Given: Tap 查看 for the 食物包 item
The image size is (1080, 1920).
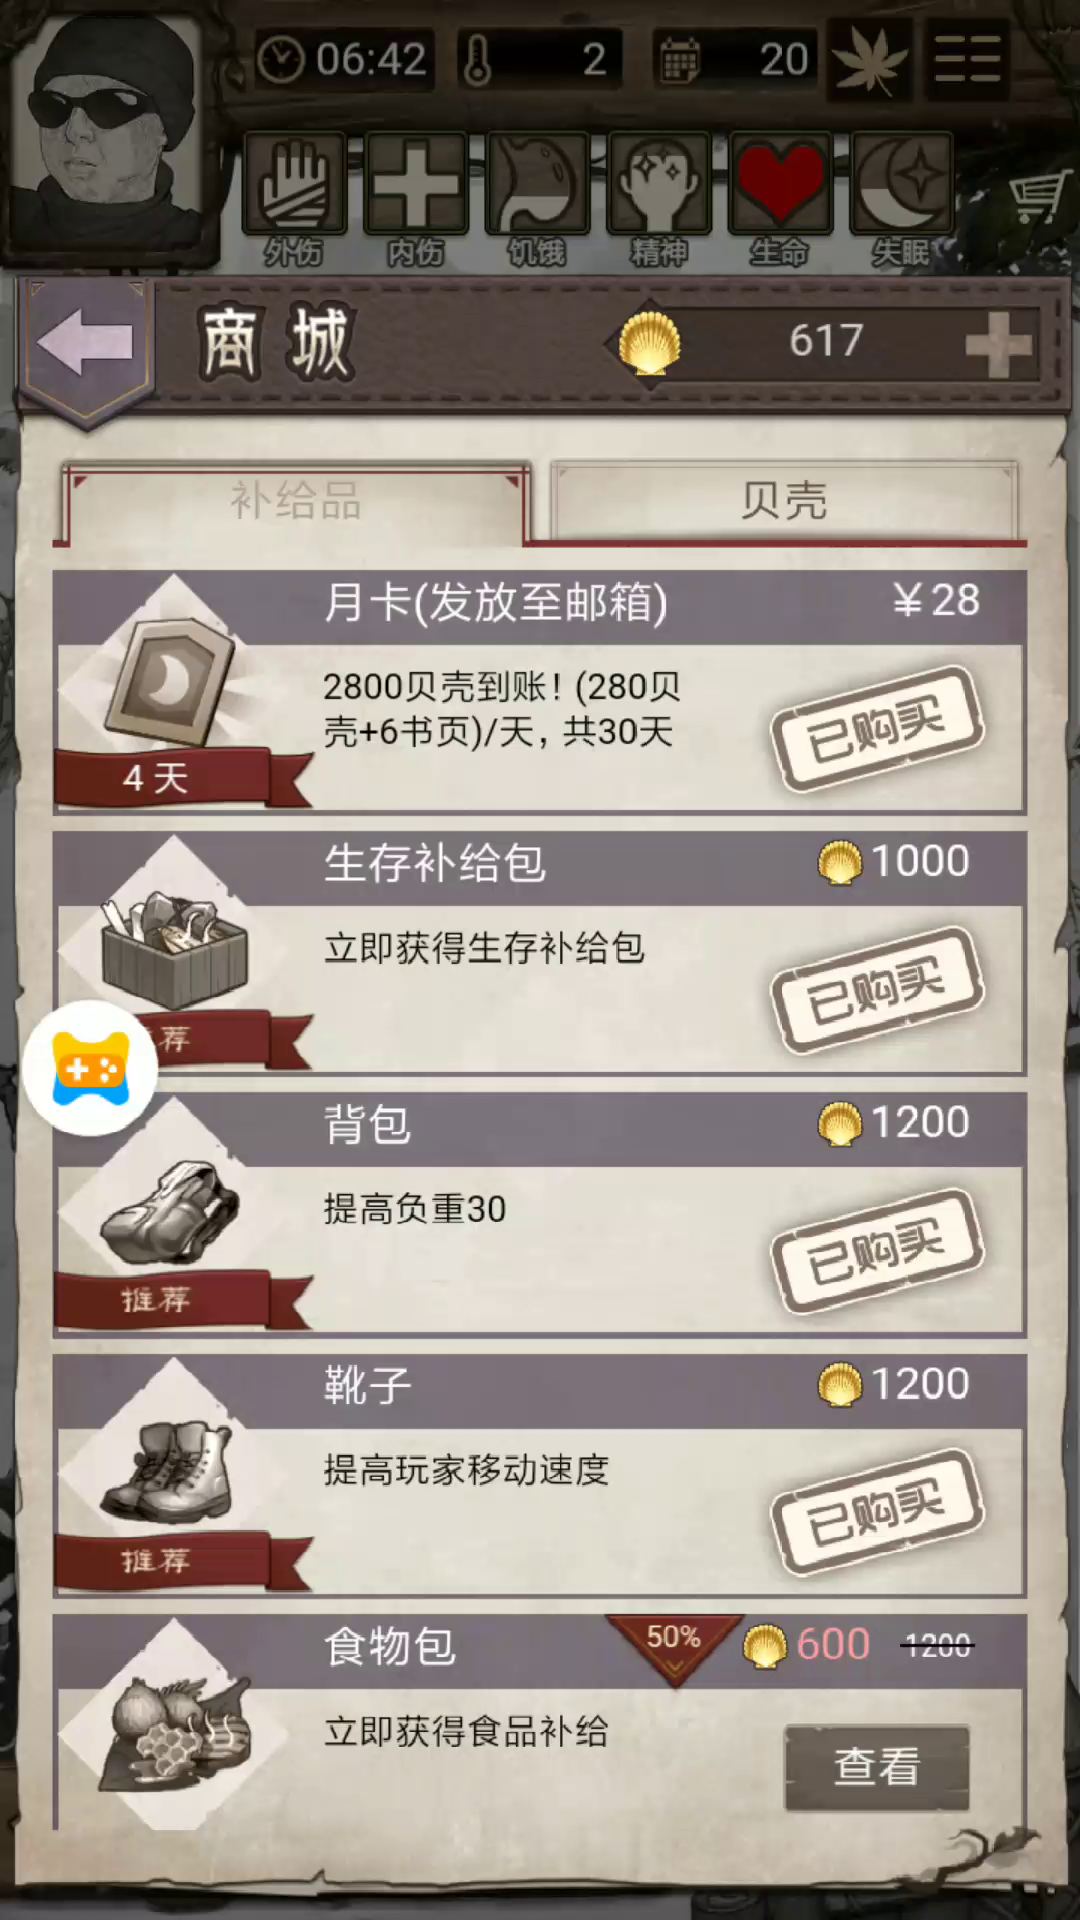Looking at the screenshot, I should [877, 1766].
